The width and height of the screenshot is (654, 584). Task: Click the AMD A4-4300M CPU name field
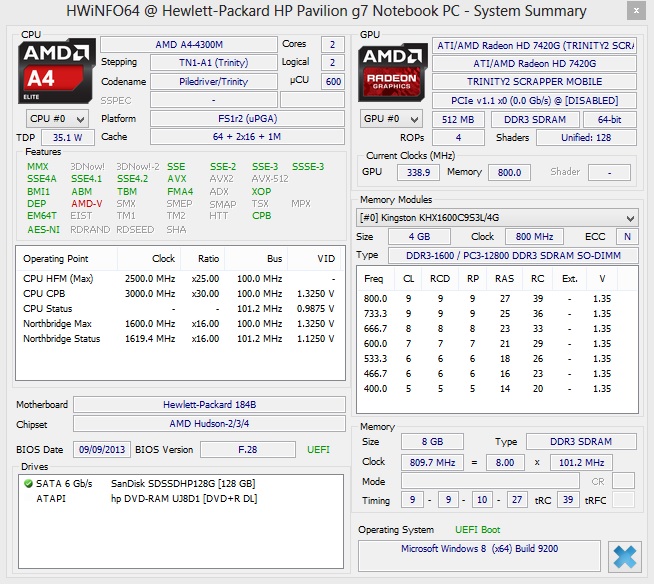189,45
